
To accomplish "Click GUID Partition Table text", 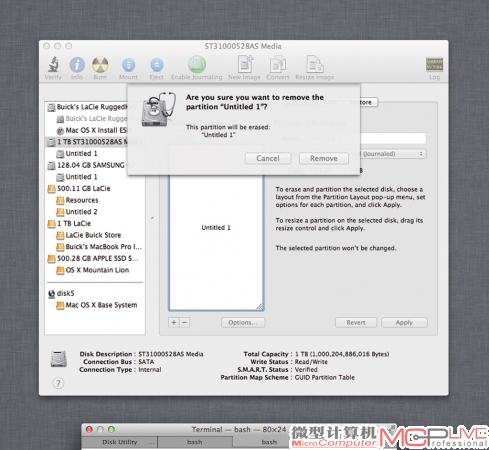I will pos(325,378).
